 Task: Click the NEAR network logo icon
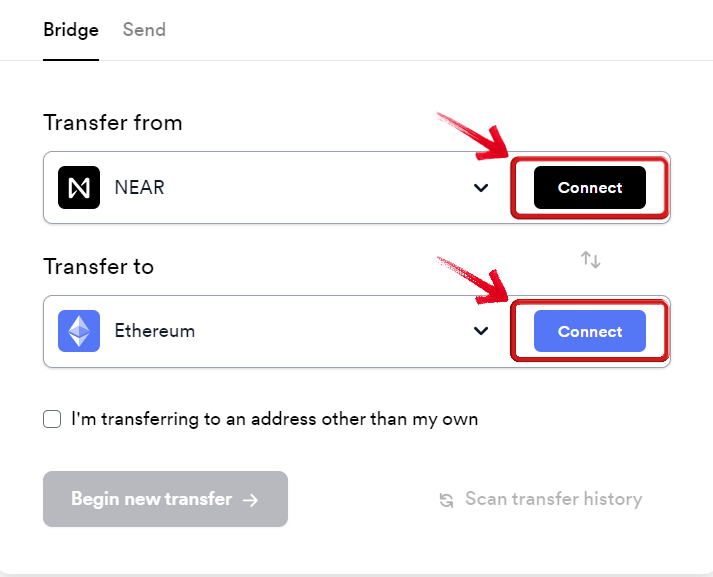pyautogui.click(x=79, y=187)
